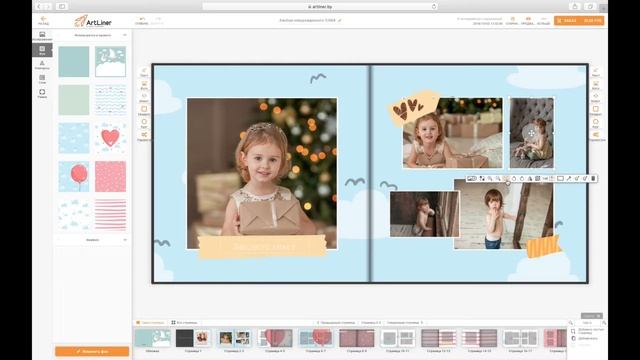The image size is (640, 360).
Task: Choose the pink striped background
Action: point(111,215)
